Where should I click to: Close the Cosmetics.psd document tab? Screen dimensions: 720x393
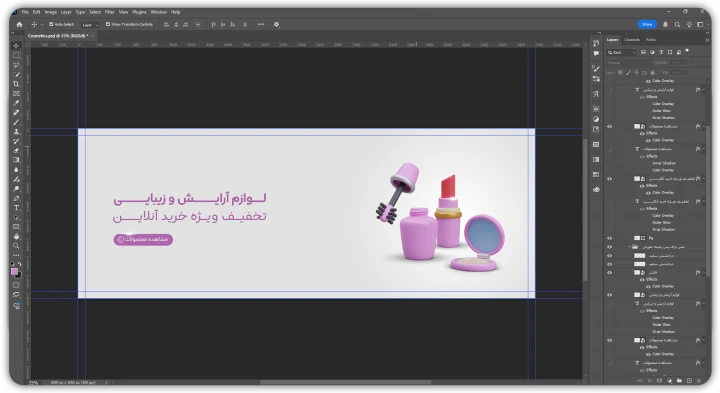[92, 35]
